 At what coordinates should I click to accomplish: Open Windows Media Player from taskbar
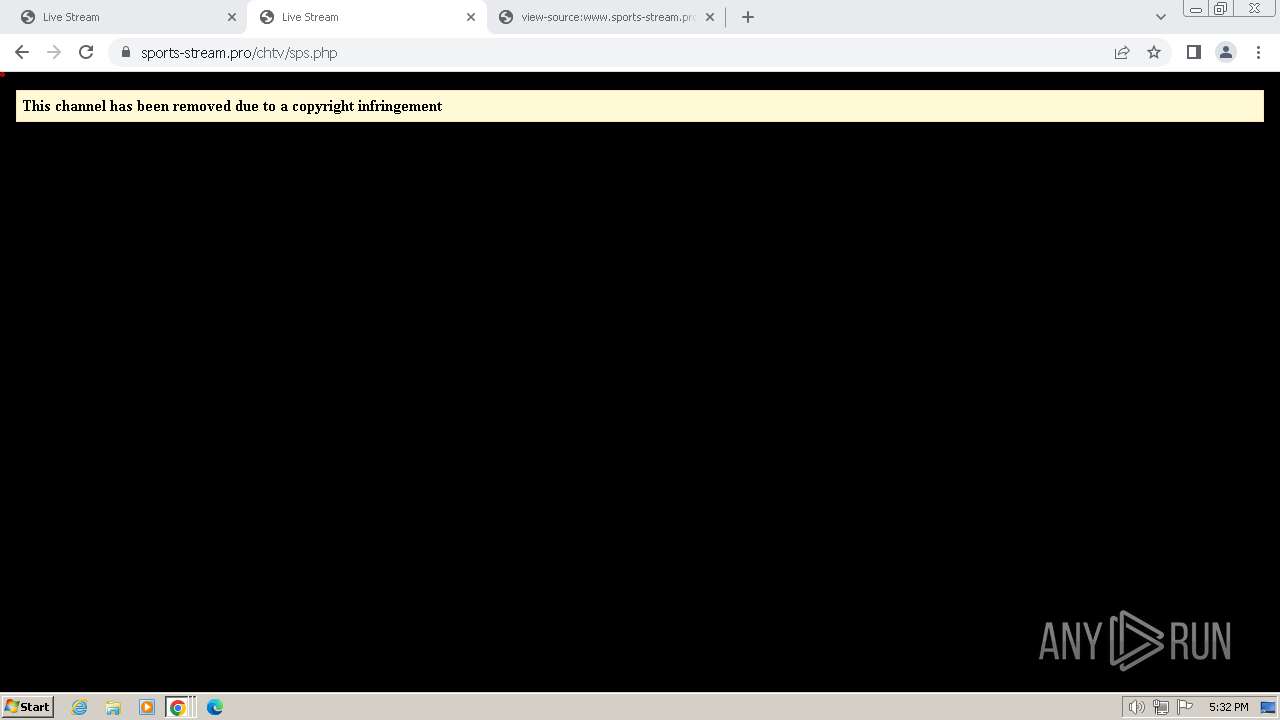pos(146,707)
